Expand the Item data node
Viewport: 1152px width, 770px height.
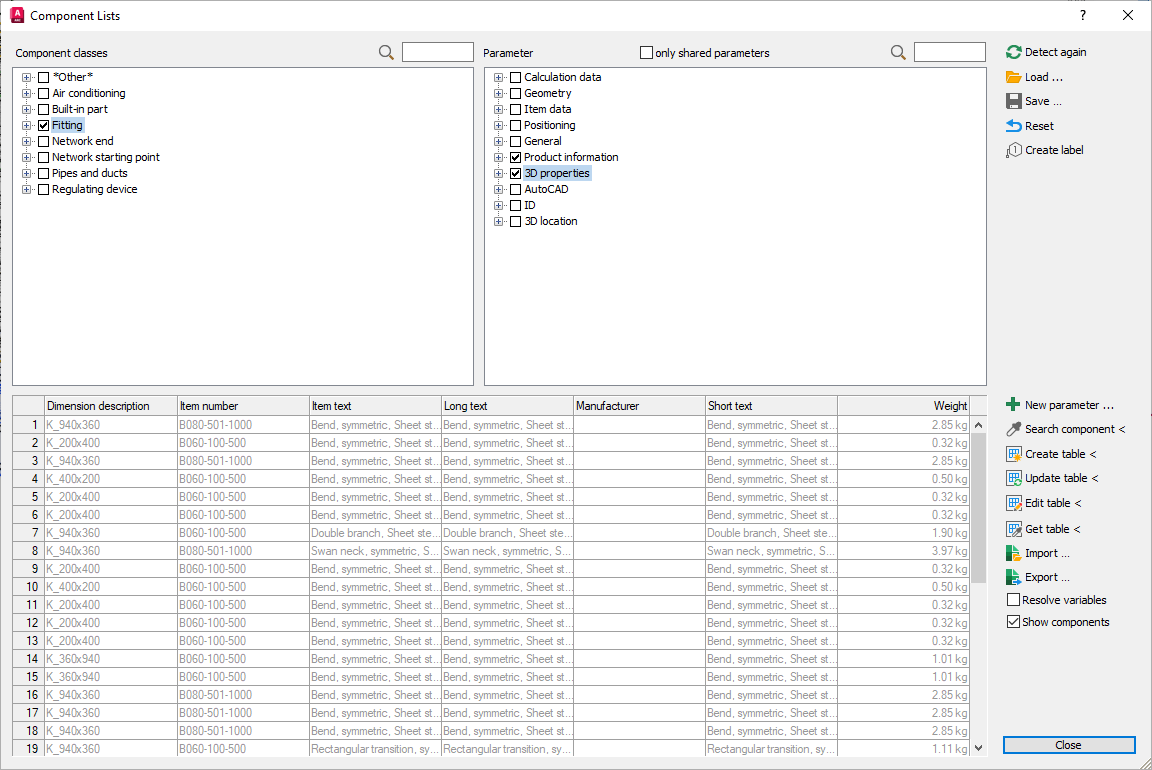499,109
